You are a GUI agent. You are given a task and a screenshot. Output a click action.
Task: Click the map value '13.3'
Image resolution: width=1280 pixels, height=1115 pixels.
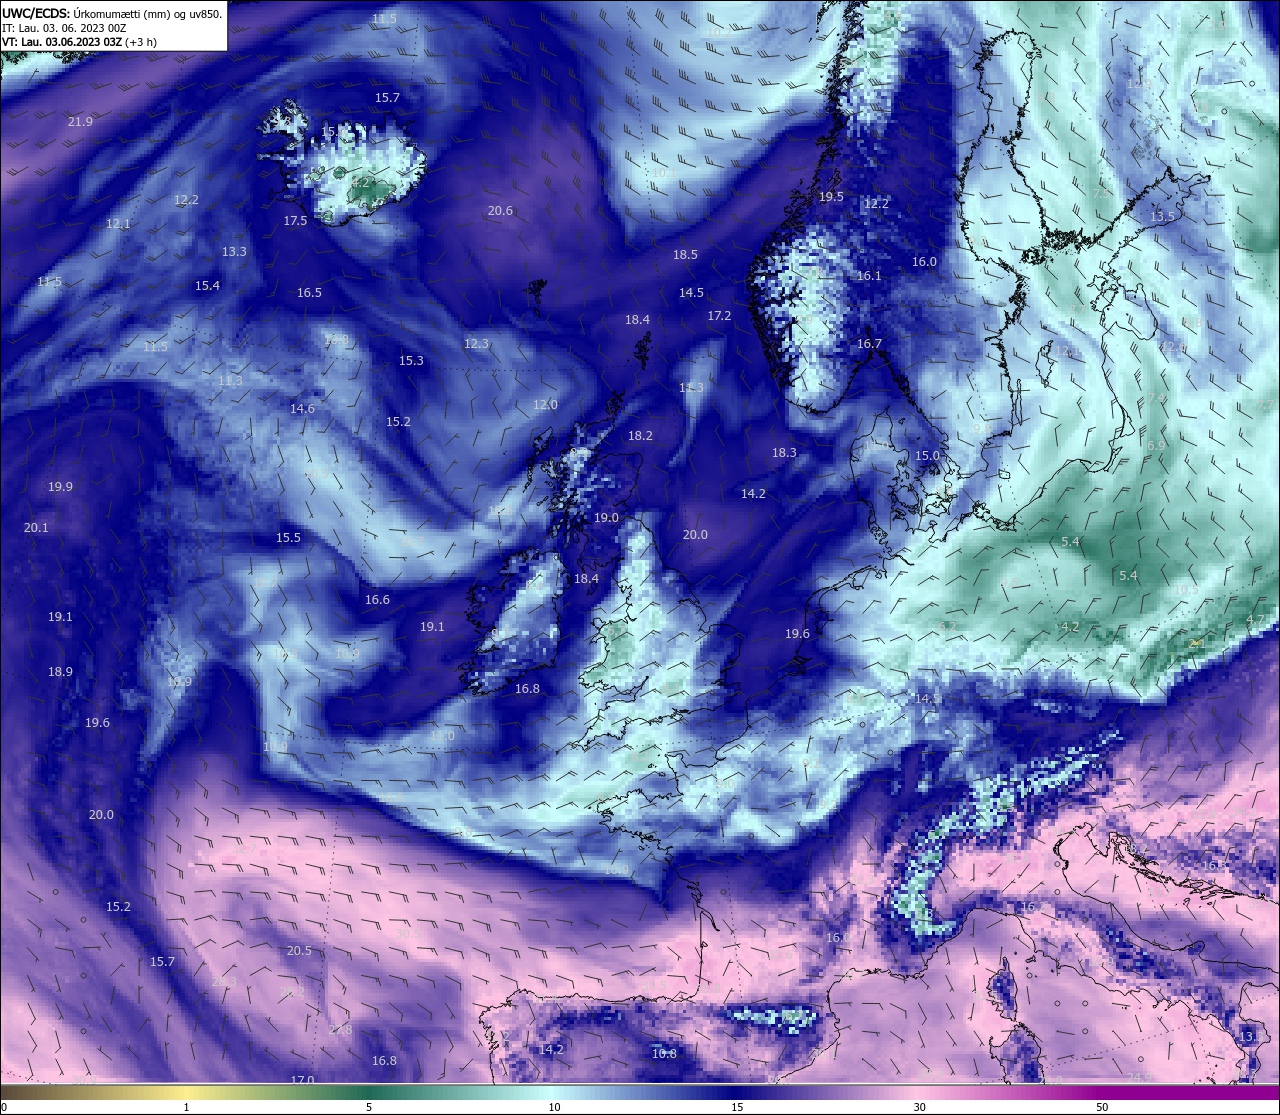[x=234, y=251]
